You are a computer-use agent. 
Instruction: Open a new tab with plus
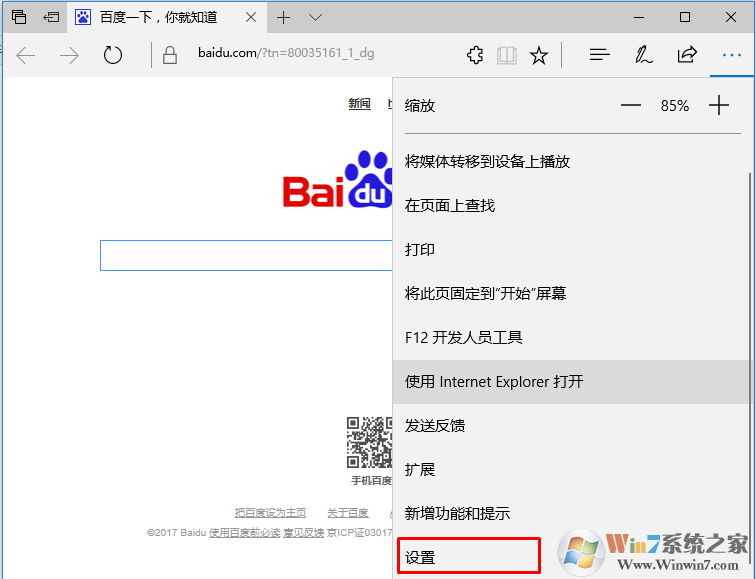(x=284, y=18)
